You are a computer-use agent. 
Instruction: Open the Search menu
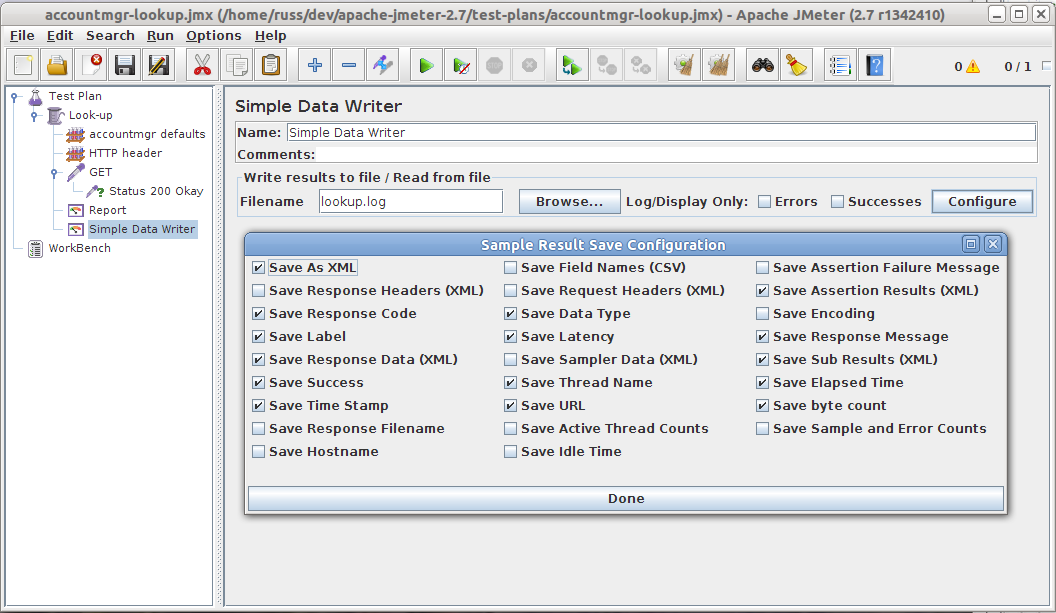click(110, 36)
